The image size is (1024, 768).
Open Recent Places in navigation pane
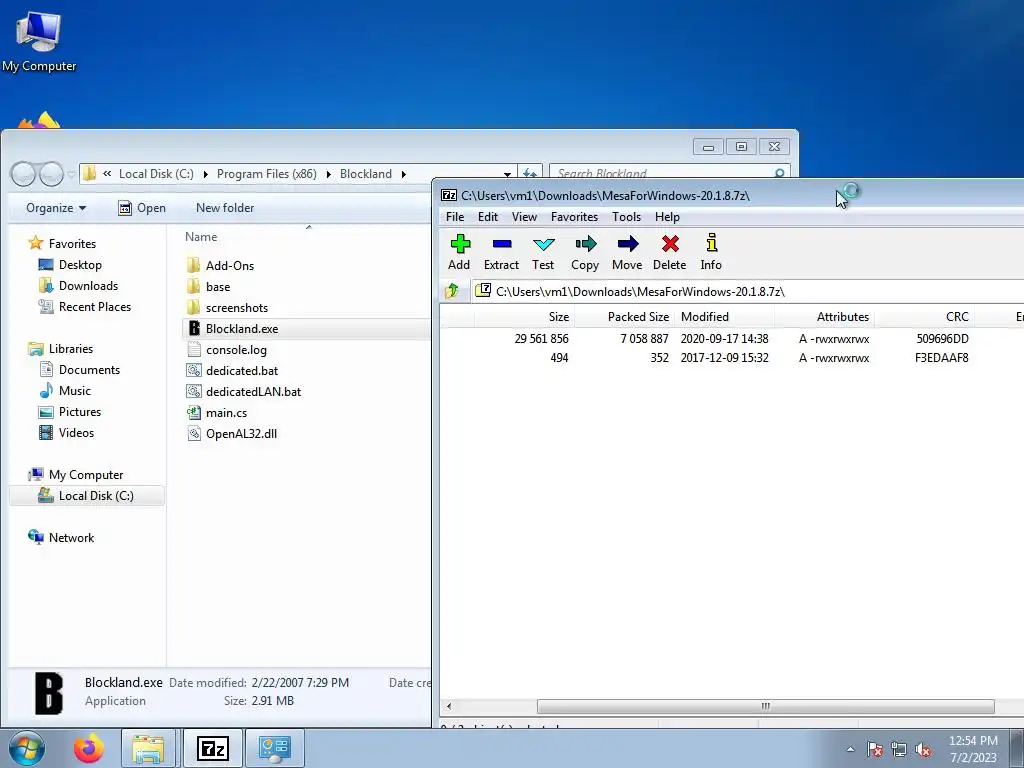click(x=95, y=306)
